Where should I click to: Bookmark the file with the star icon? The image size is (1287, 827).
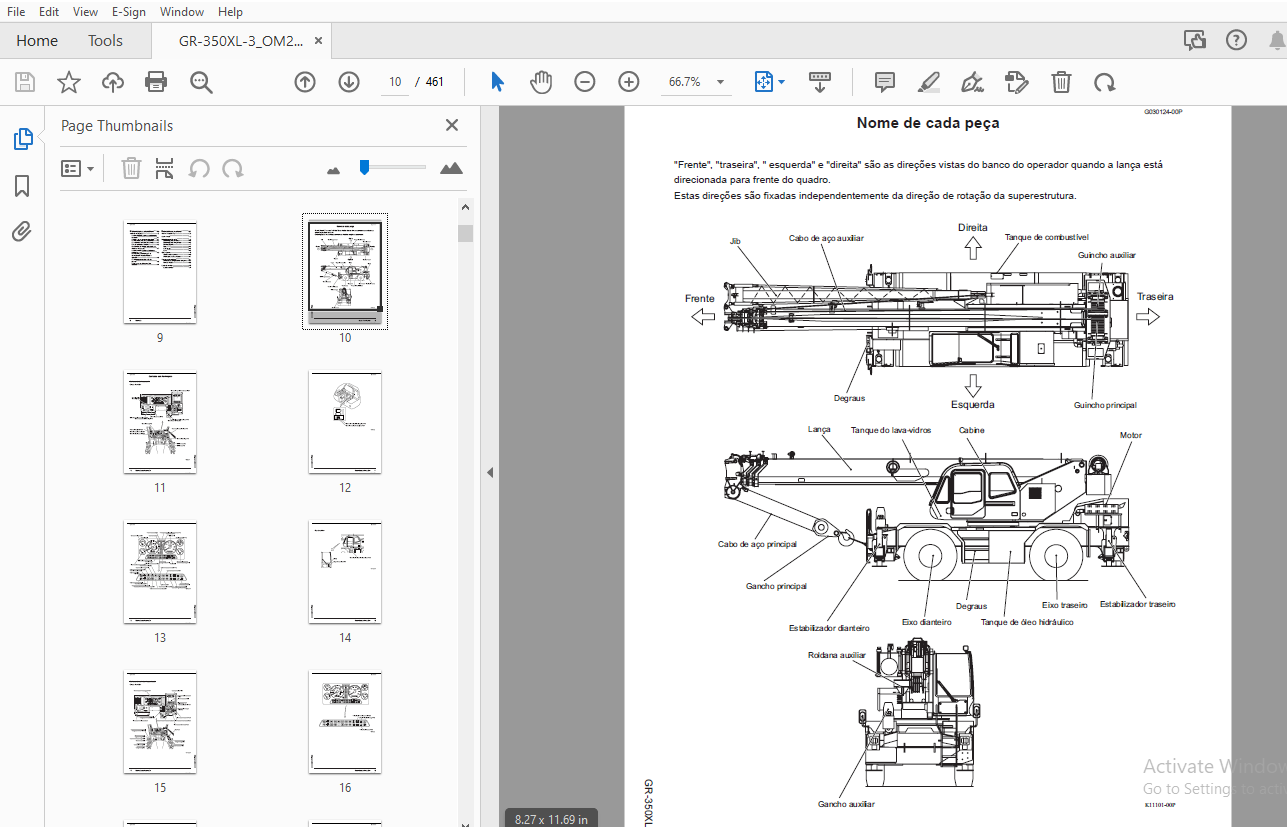[68, 82]
